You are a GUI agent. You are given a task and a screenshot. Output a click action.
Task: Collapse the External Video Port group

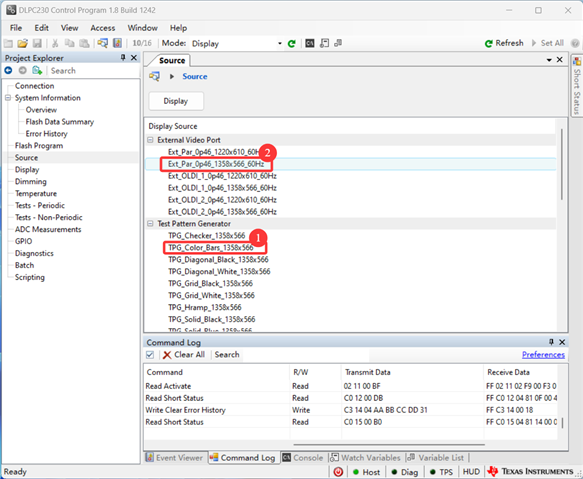[151, 140]
